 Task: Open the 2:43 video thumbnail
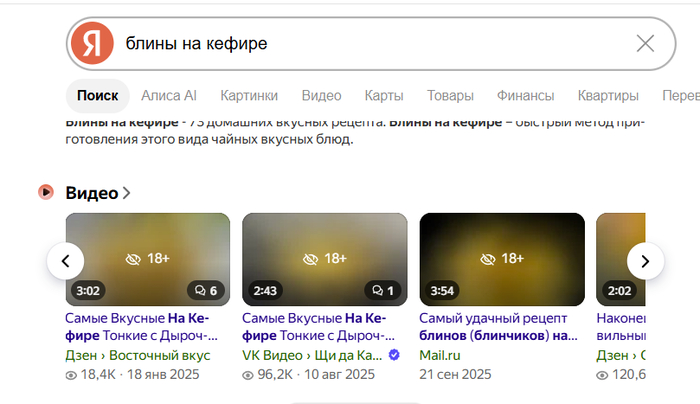[x=325, y=259]
